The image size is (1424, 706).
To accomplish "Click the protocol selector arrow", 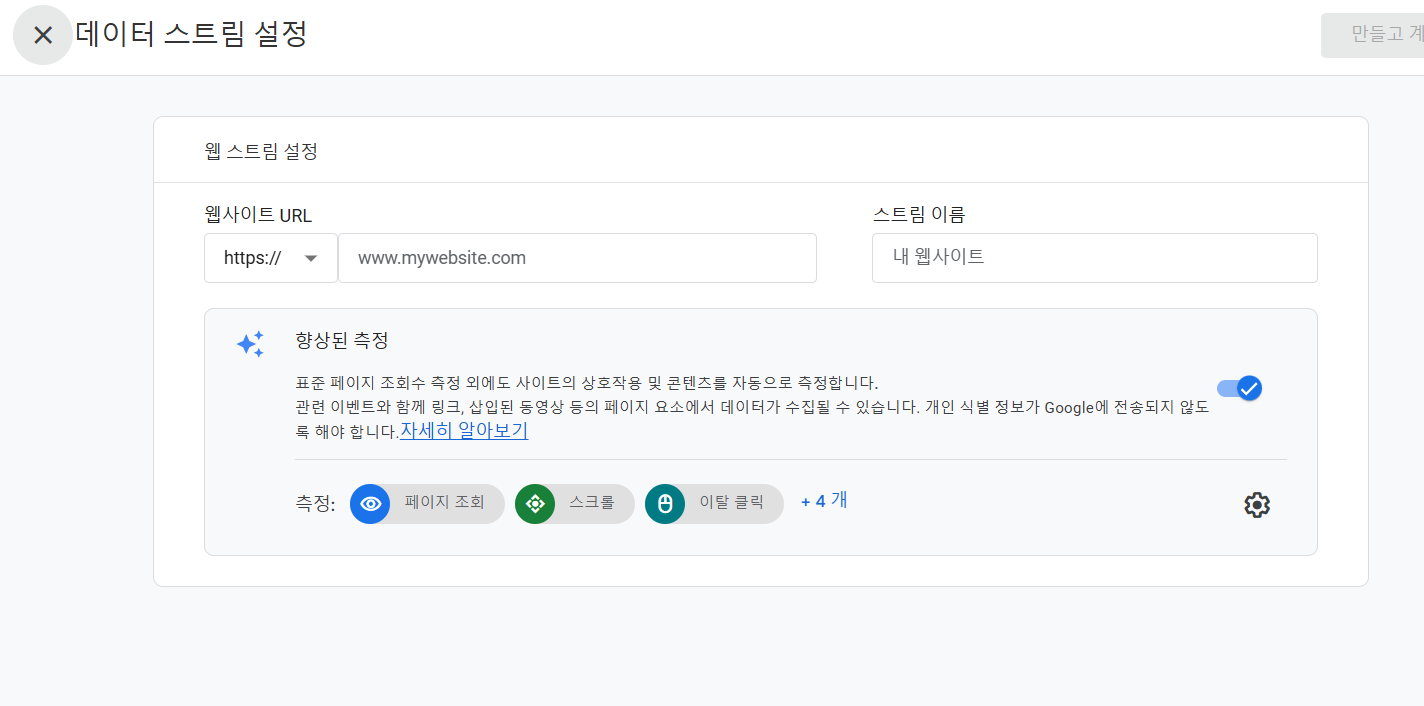I will pyautogui.click(x=311, y=257).
